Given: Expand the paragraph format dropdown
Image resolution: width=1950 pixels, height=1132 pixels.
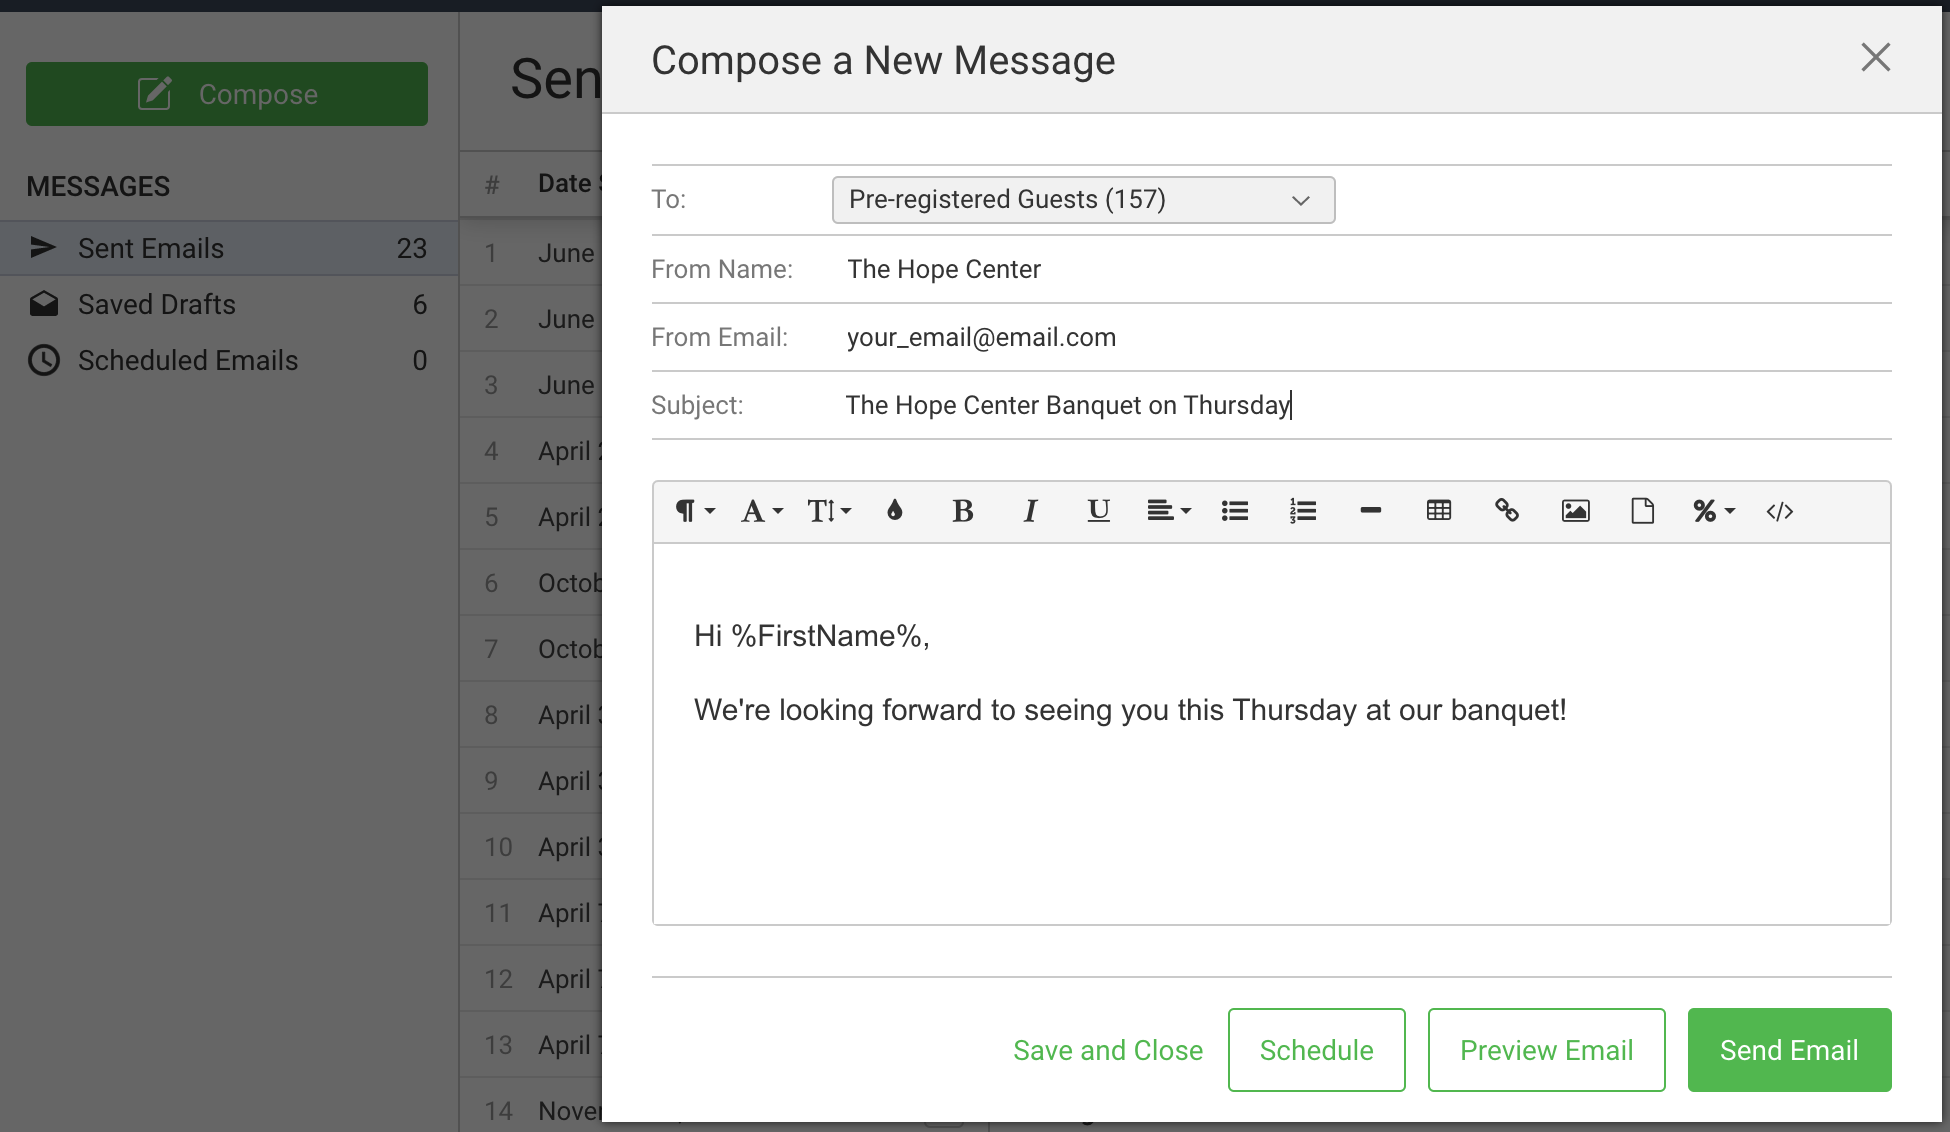Looking at the screenshot, I should click(x=695, y=511).
